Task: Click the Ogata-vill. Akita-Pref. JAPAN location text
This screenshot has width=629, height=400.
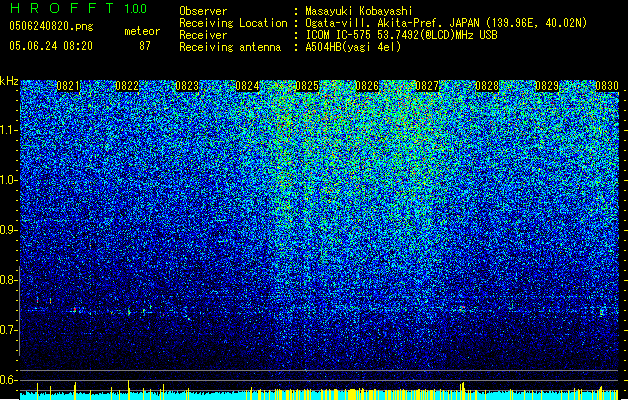Action: tap(446, 23)
